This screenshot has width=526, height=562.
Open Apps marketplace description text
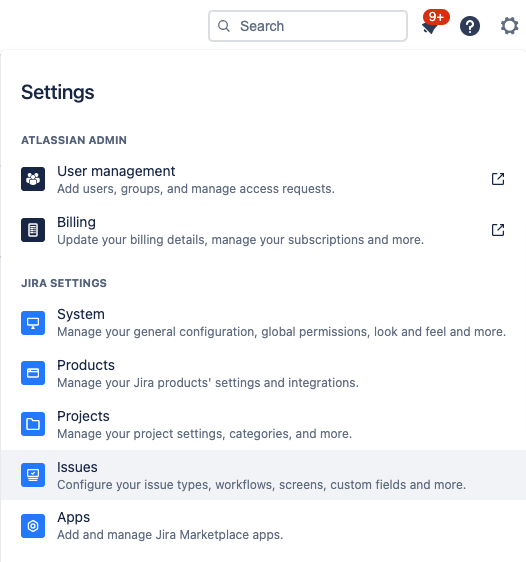point(170,535)
